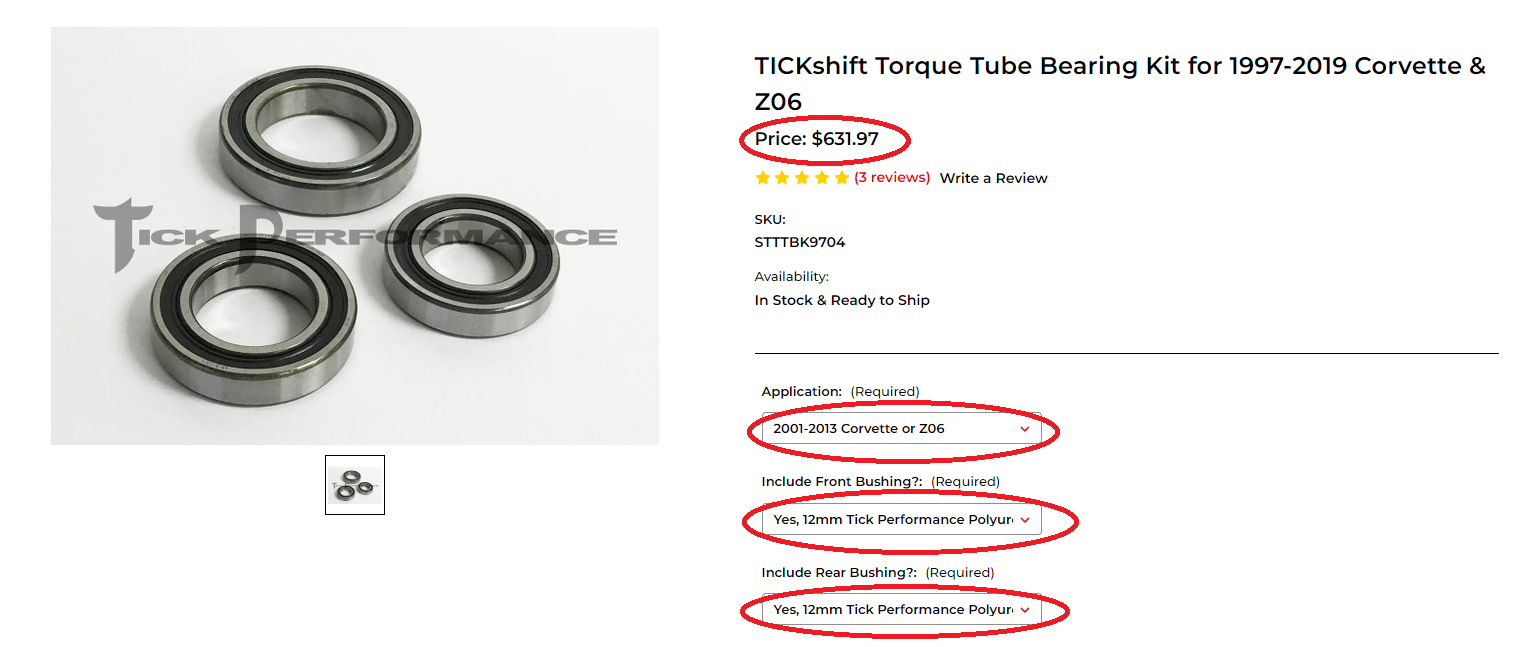Select the bearing kit thumbnail below the main photo
The image size is (1515, 647).
click(x=354, y=484)
